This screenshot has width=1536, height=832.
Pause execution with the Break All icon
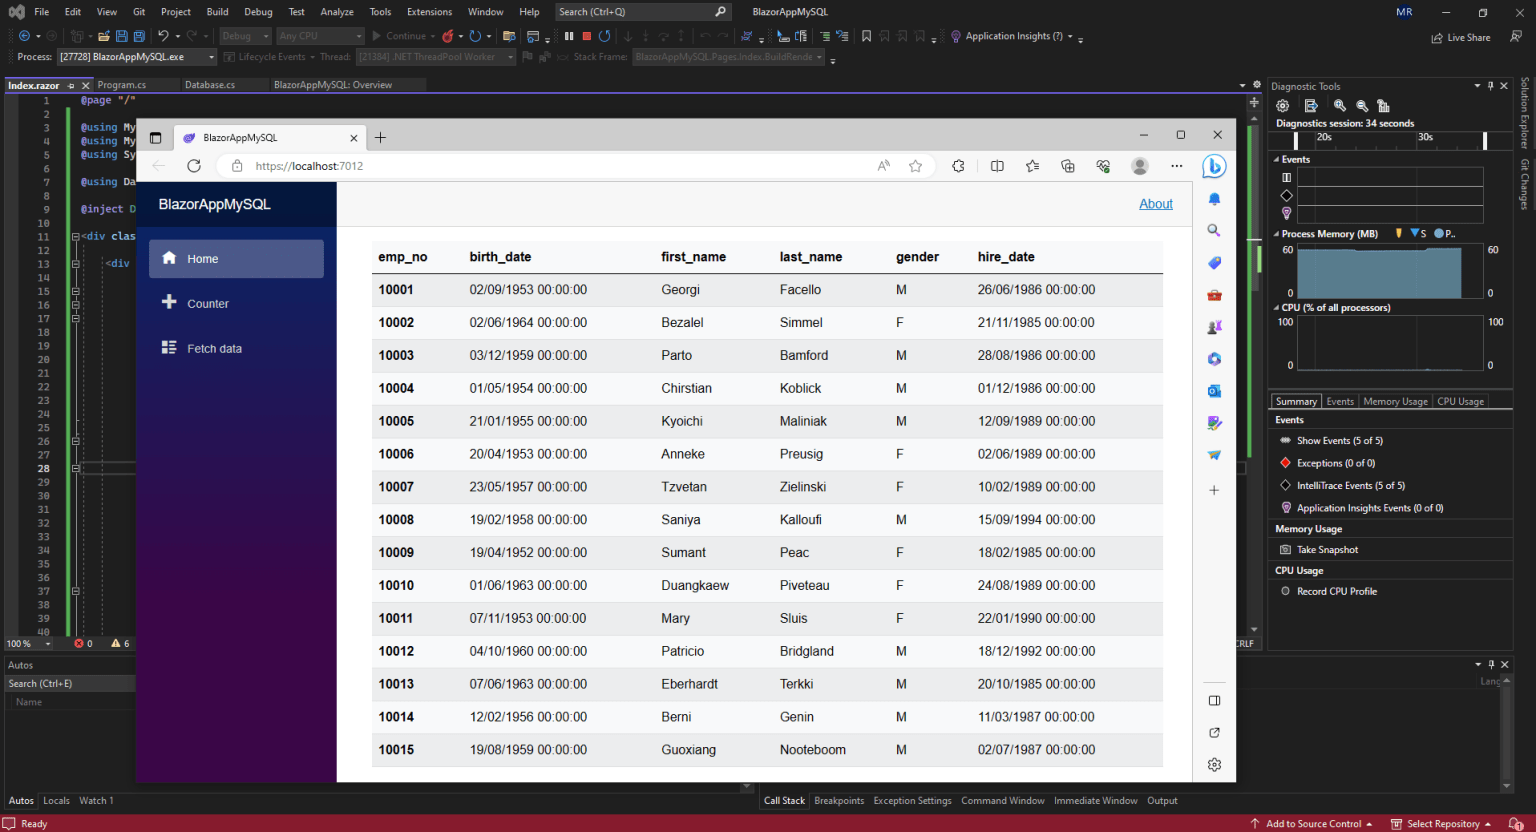(569, 36)
